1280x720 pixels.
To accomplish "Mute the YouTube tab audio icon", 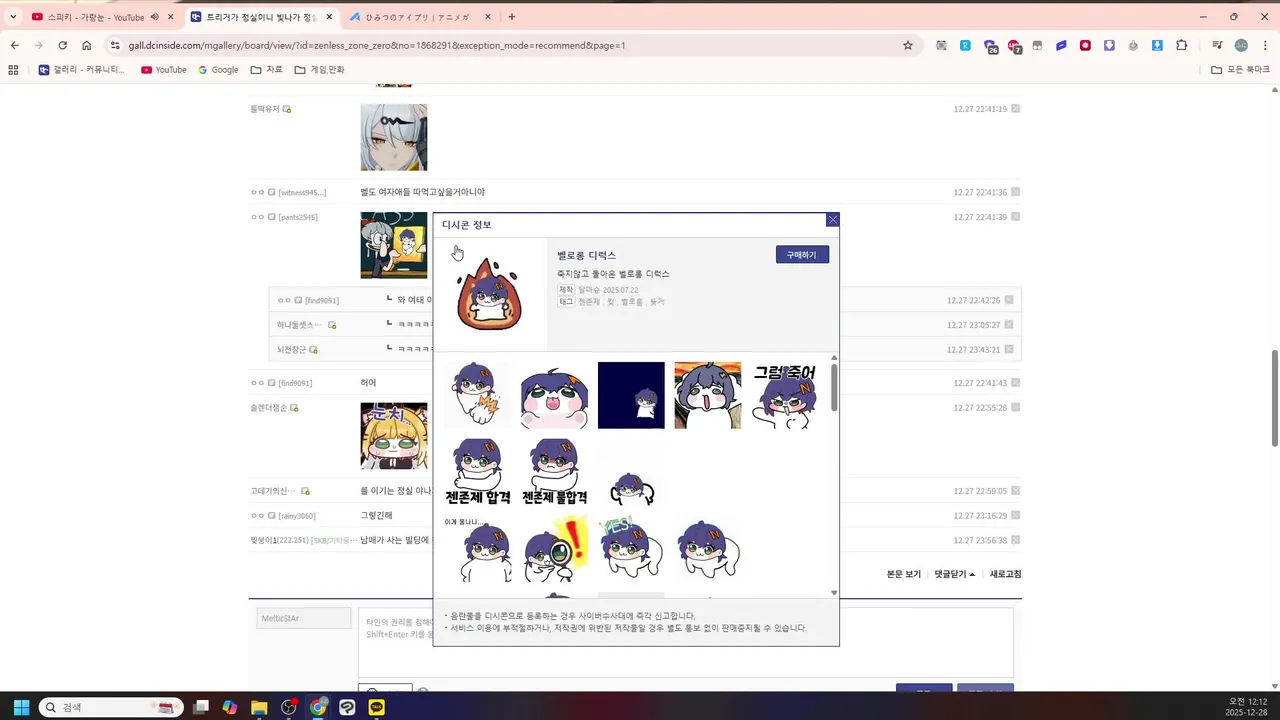I will [x=155, y=17].
